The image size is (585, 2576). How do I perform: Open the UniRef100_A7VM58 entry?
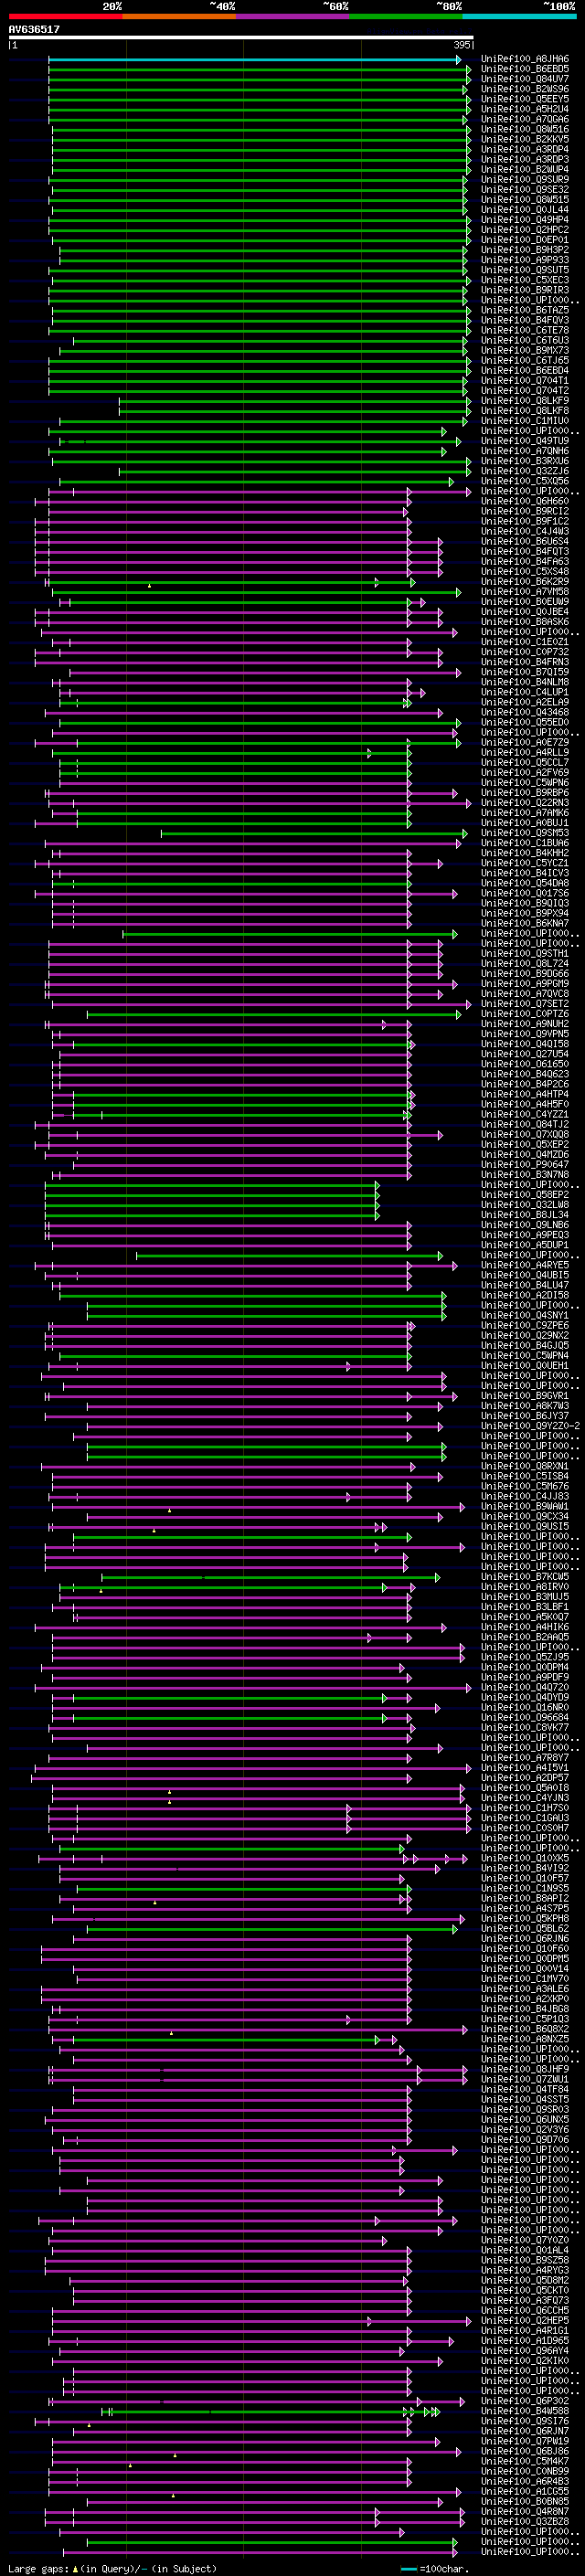(525, 592)
